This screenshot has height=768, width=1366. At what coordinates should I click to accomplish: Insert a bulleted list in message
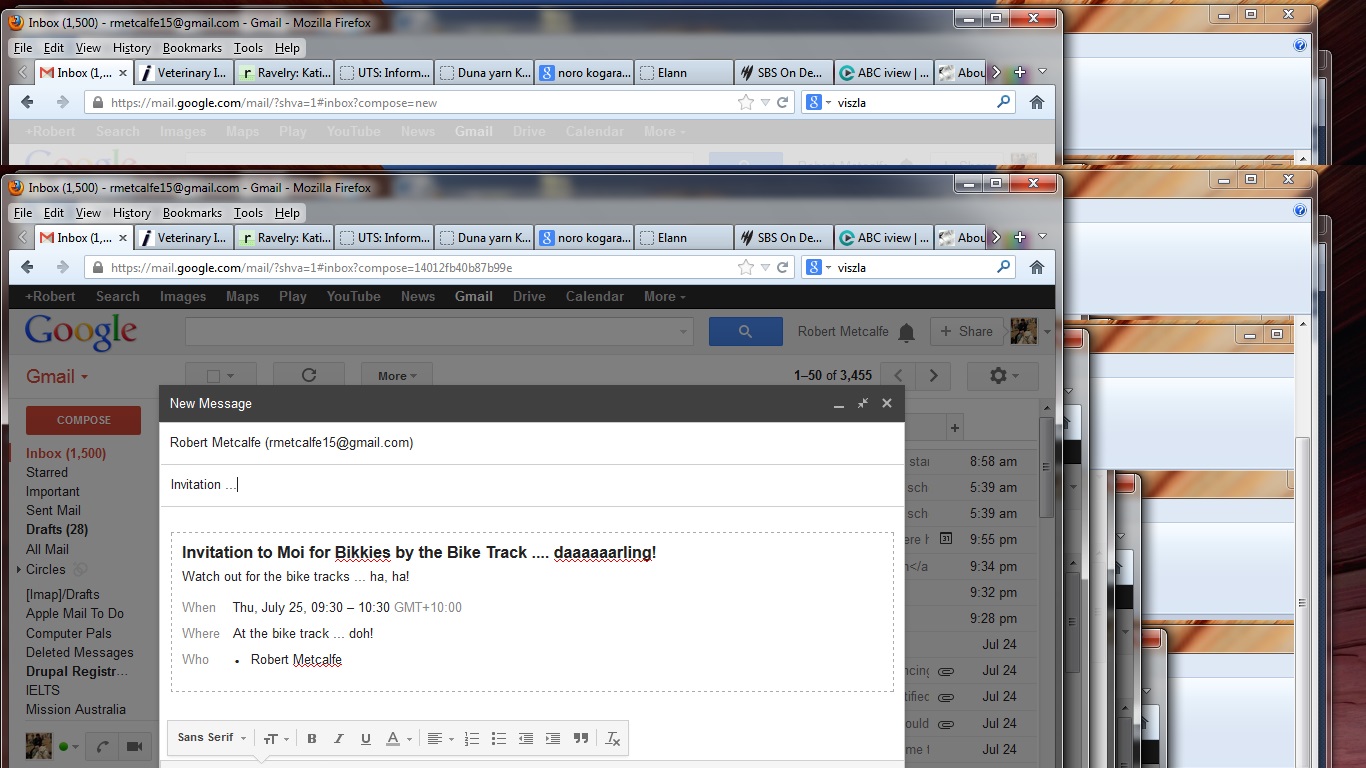[x=499, y=739]
